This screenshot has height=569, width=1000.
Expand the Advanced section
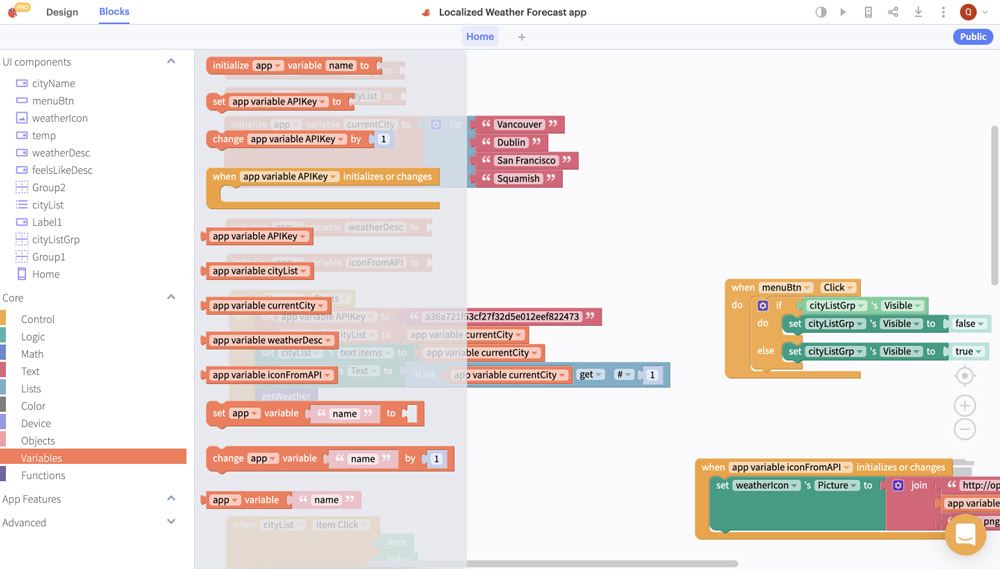coord(171,522)
